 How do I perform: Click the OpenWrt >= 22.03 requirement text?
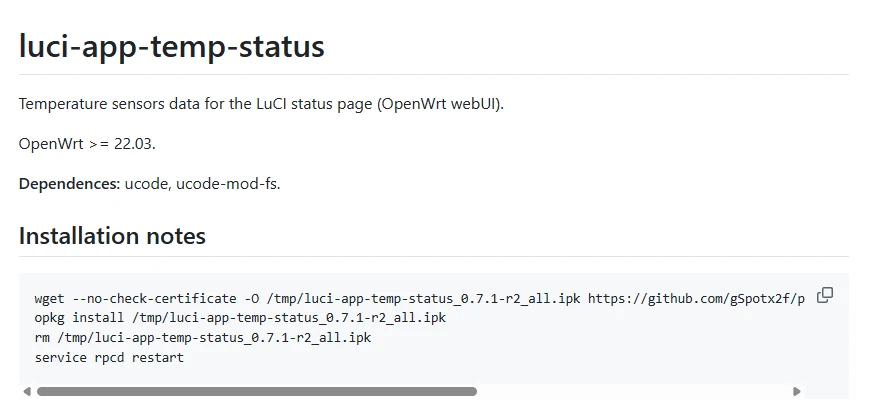pos(87,144)
